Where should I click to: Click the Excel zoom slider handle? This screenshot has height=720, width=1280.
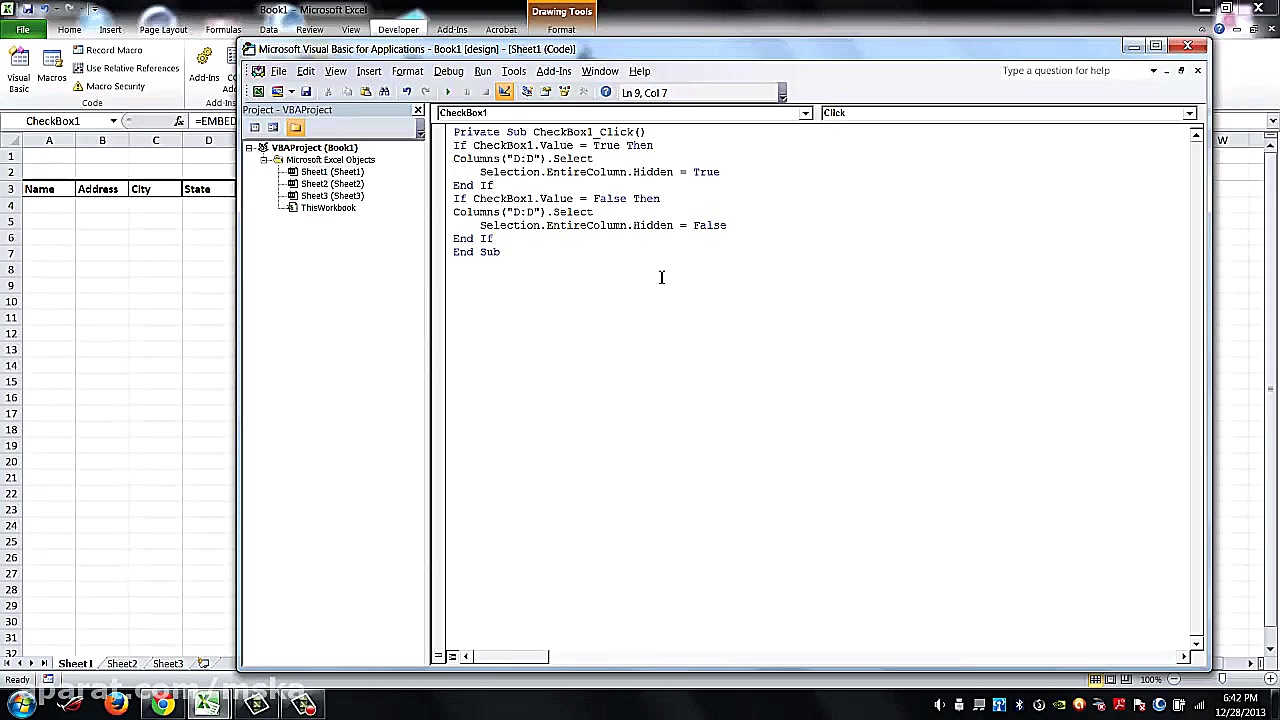pos(1221,680)
